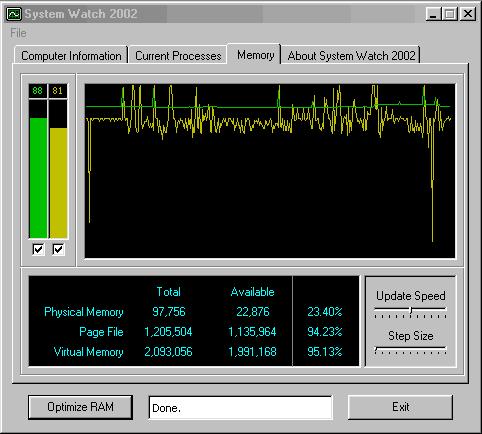Viewport: 482px width, 434px height.
Task: Click Page File available 1,135,964
Action: point(252,332)
